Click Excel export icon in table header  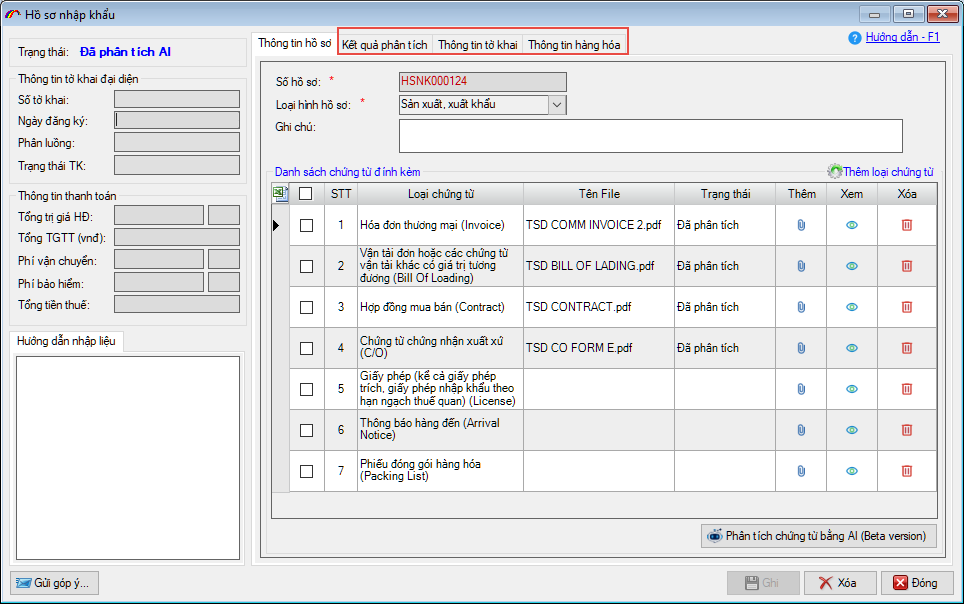click(x=280, y=193)
